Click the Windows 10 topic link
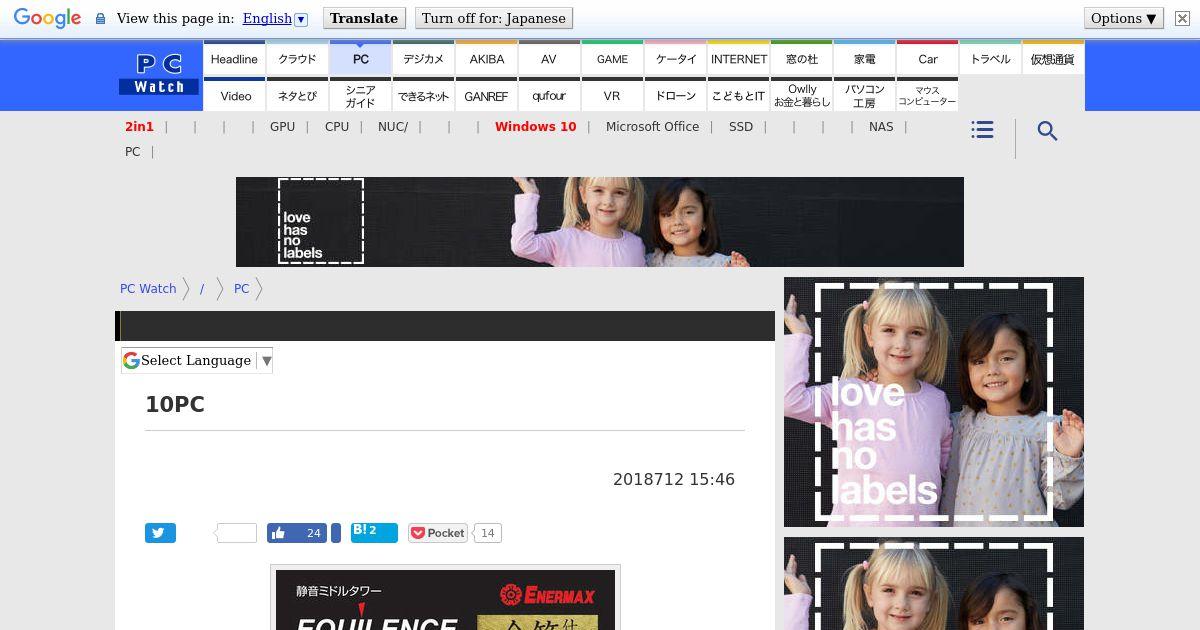 coord(535,127)
